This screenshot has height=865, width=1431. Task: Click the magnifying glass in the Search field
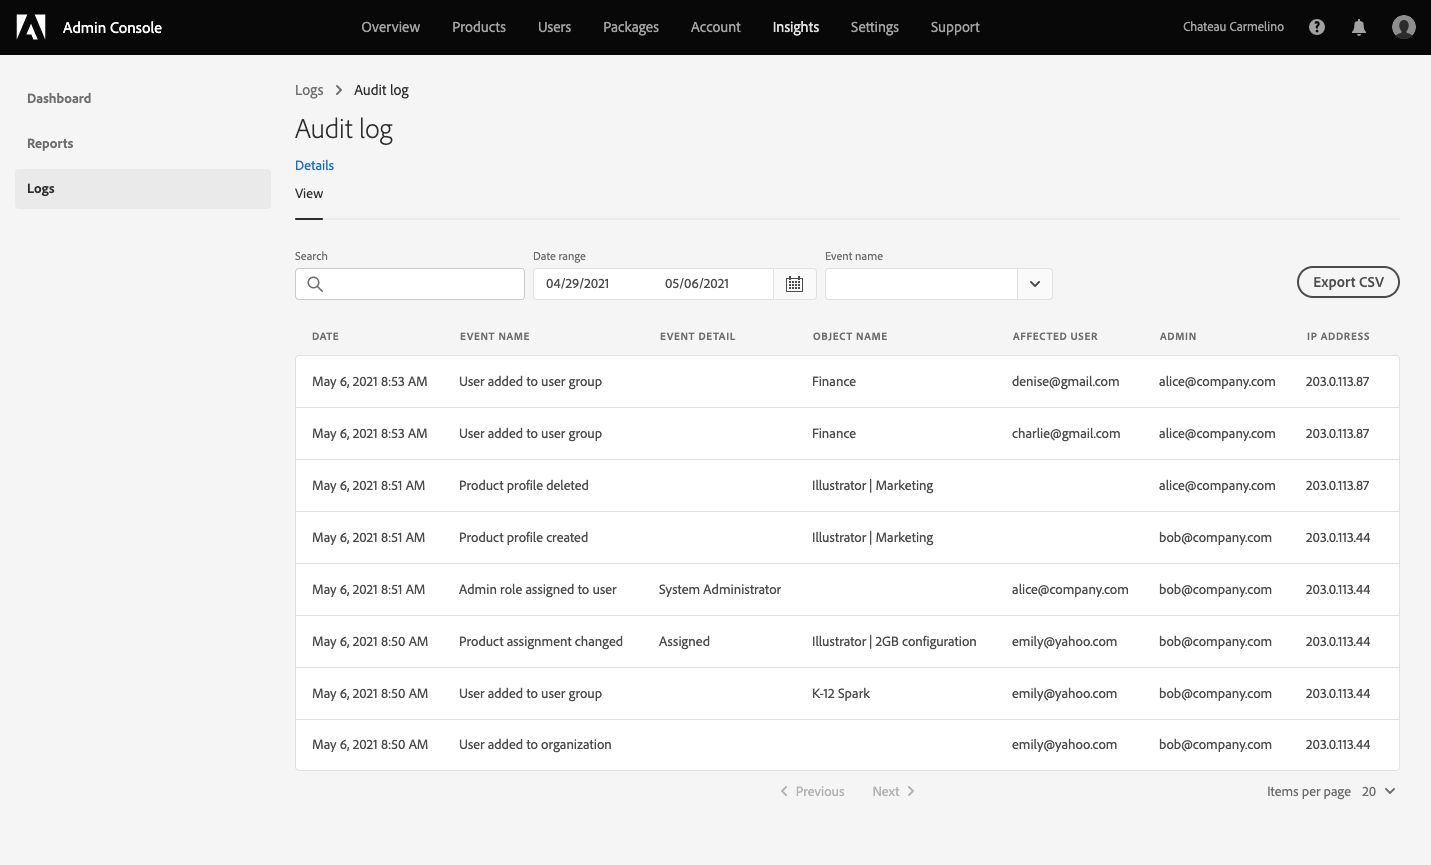click(315, 284)
